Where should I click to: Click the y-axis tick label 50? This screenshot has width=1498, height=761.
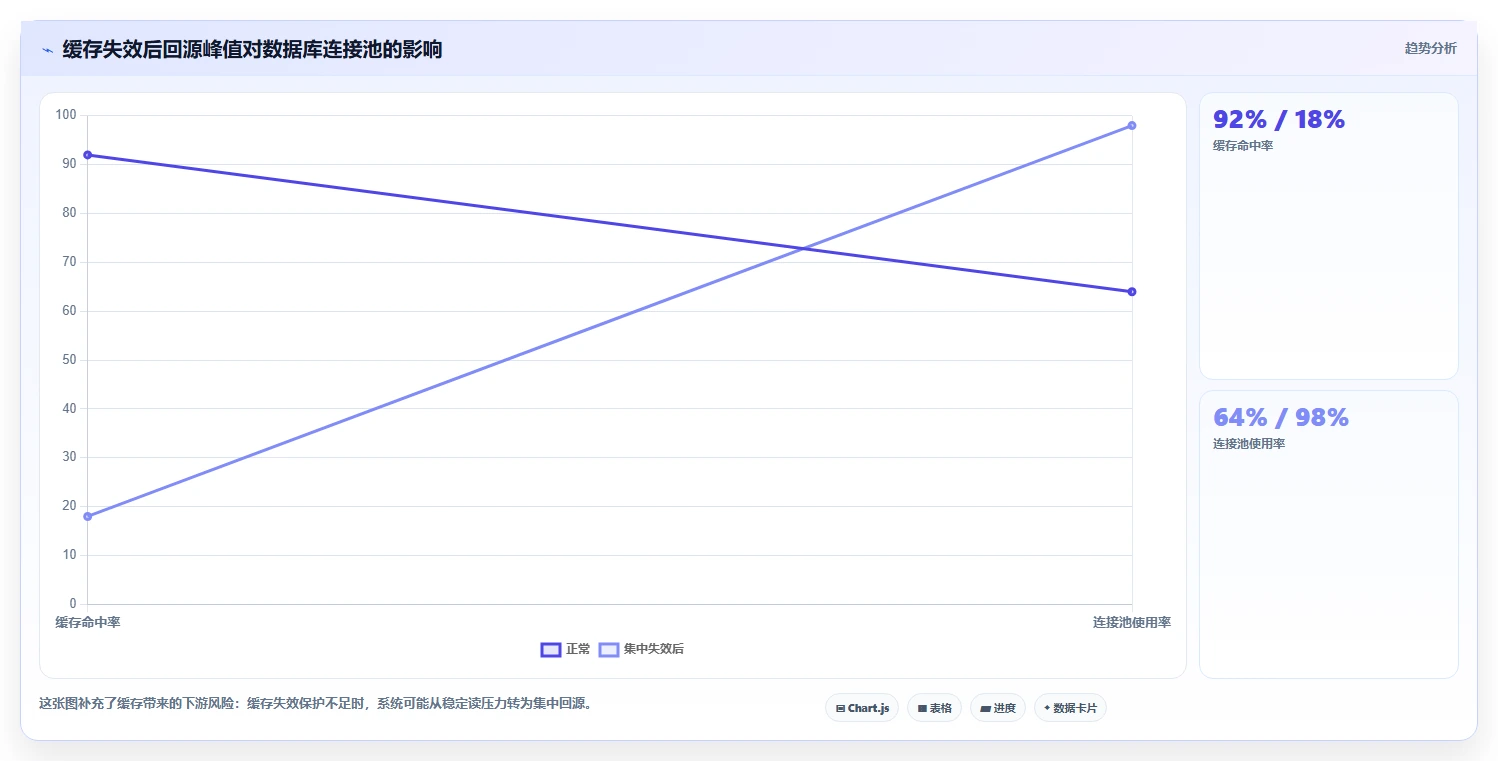tap(69, 360)
